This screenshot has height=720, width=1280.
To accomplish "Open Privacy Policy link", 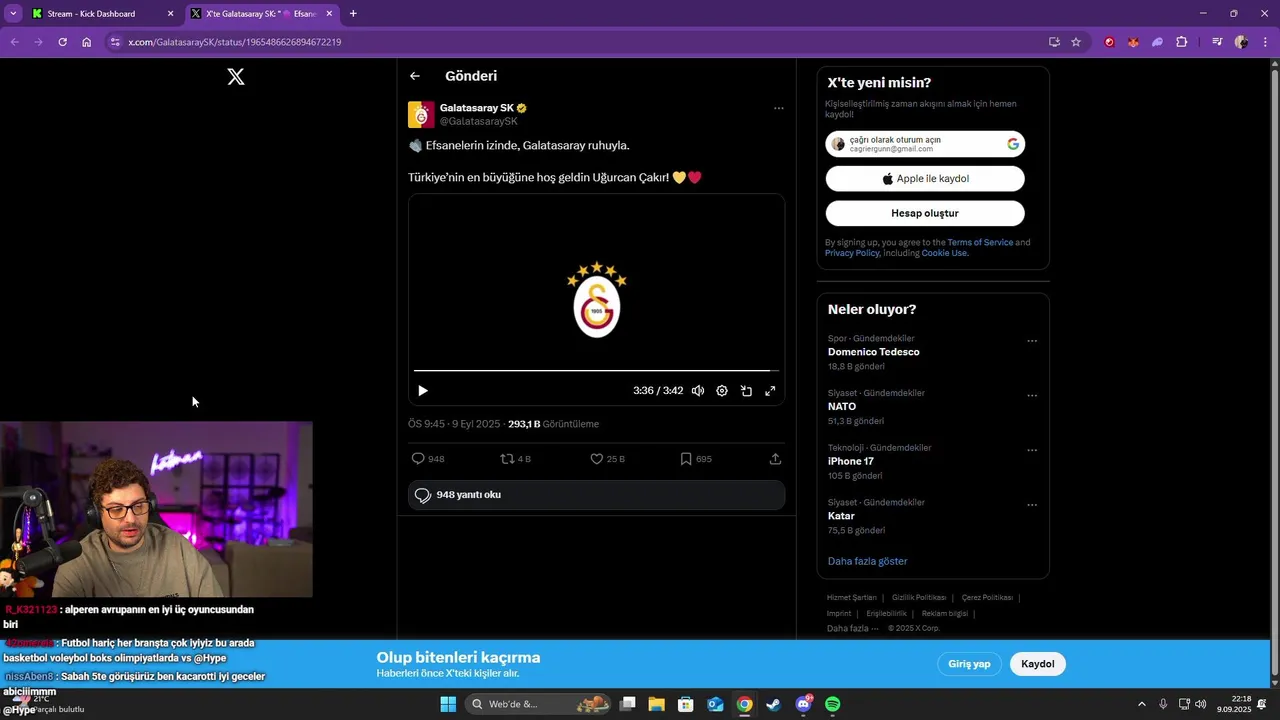I will (x=852, y=253).
